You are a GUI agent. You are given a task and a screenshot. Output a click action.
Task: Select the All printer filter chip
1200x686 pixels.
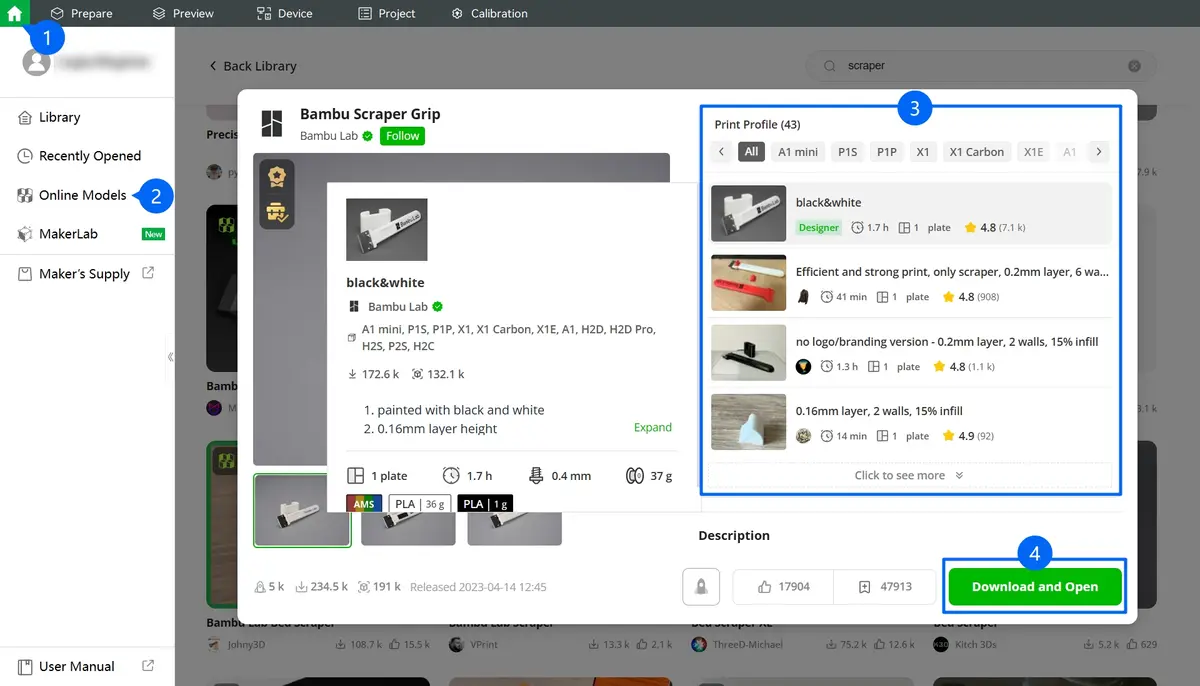[x=751, y=152]
